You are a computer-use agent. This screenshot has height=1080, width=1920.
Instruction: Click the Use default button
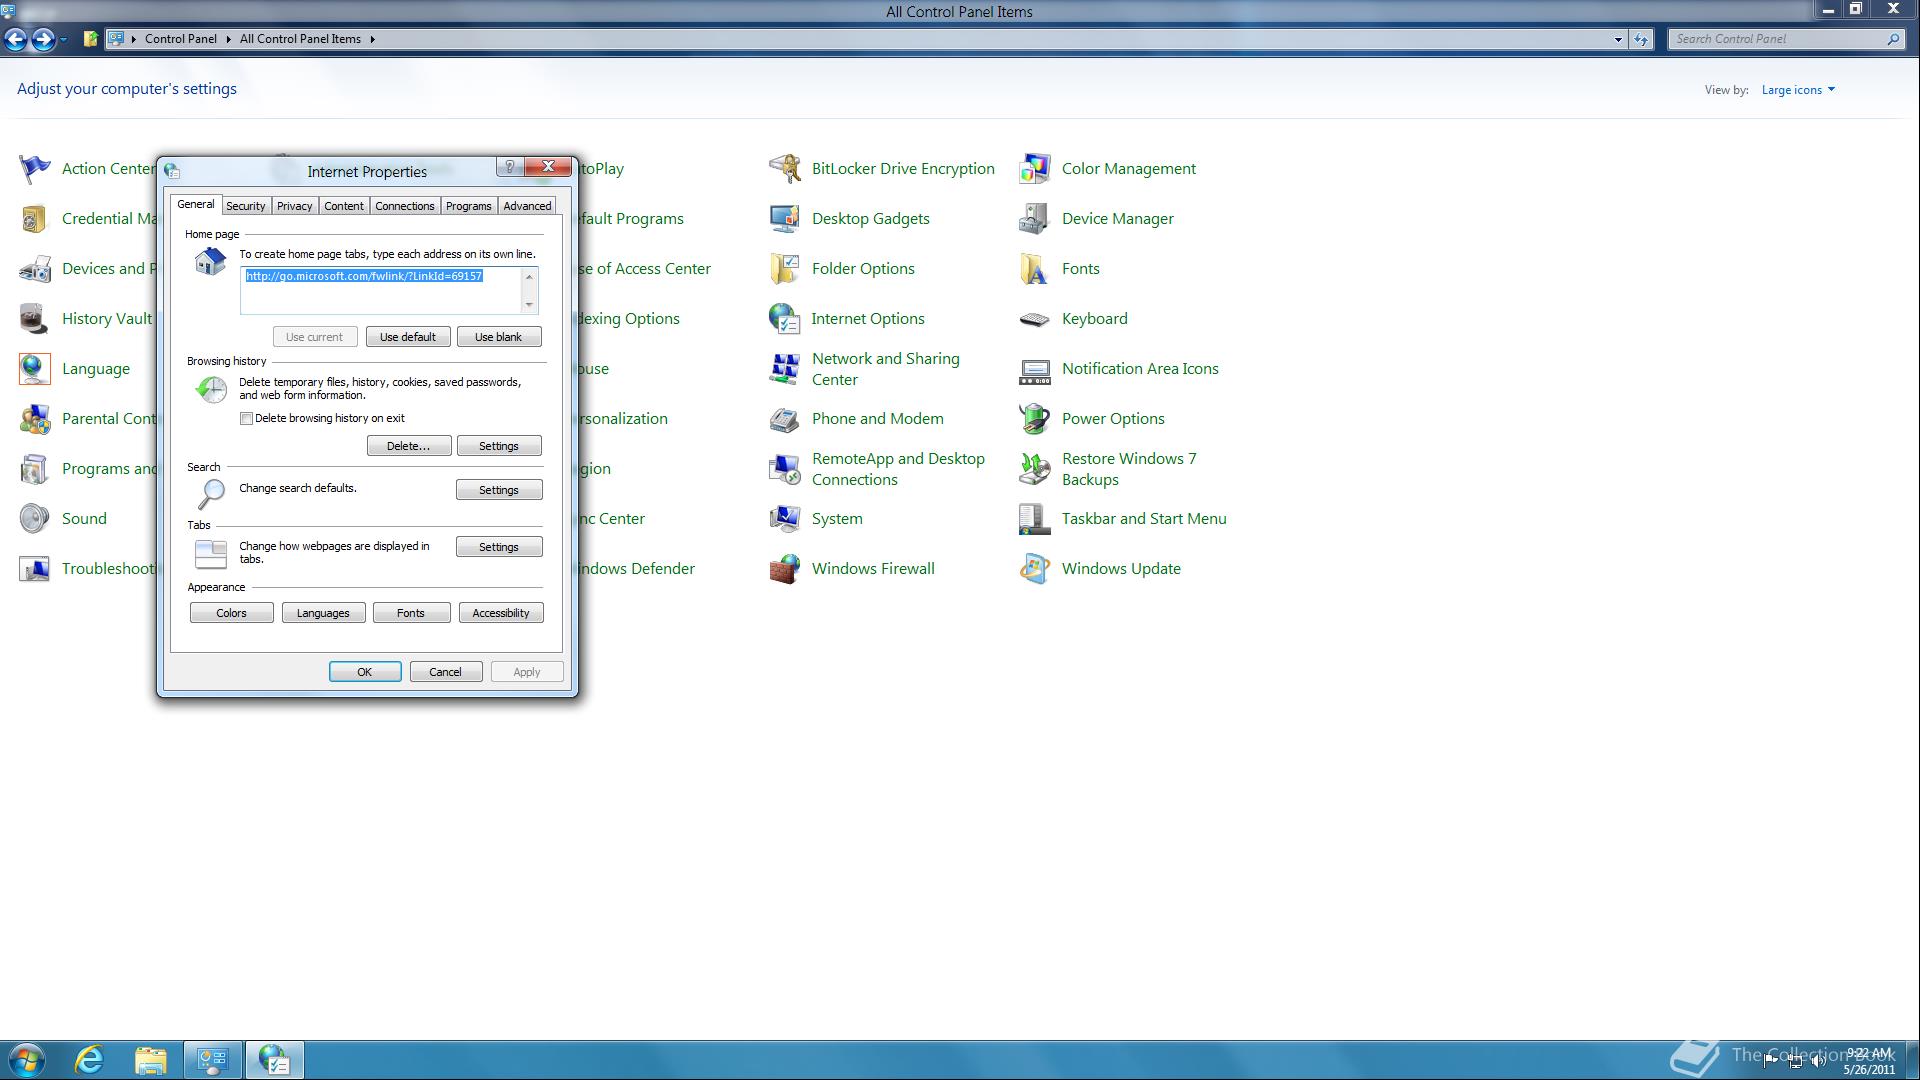coord(407,337)
